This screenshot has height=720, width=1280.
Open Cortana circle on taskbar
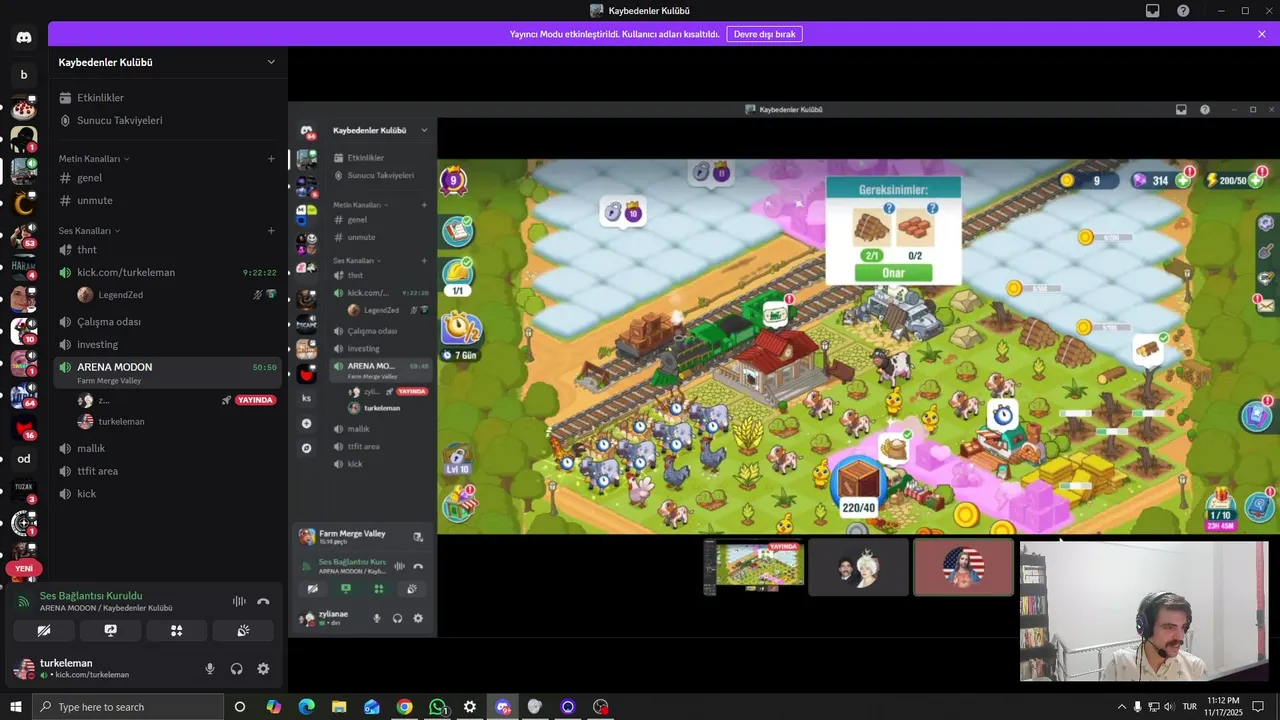(x=240, y=707)
